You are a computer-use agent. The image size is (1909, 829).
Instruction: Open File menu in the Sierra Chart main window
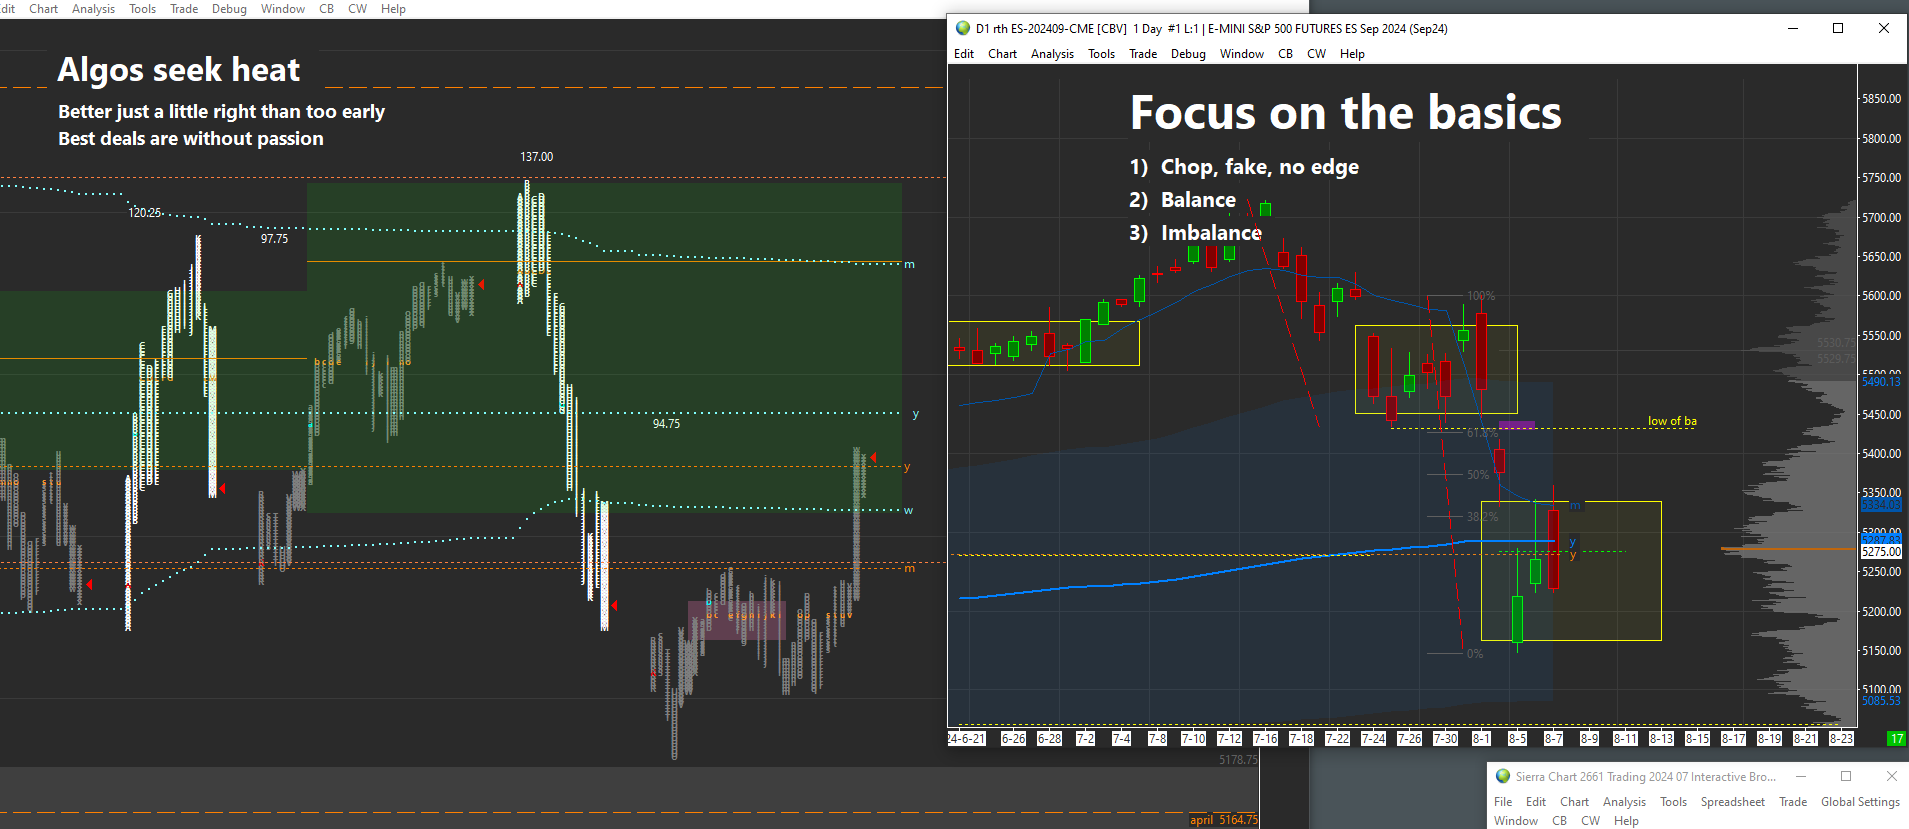[x=1503, y=802]
